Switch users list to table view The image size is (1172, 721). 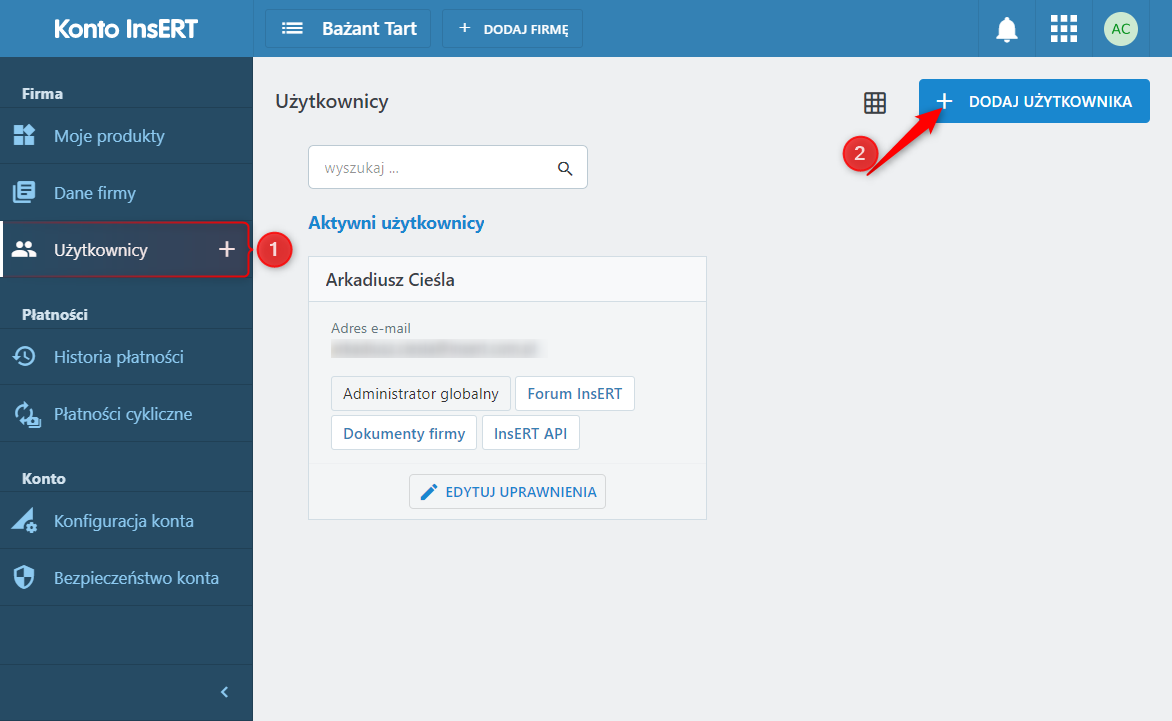pos(875,102)
